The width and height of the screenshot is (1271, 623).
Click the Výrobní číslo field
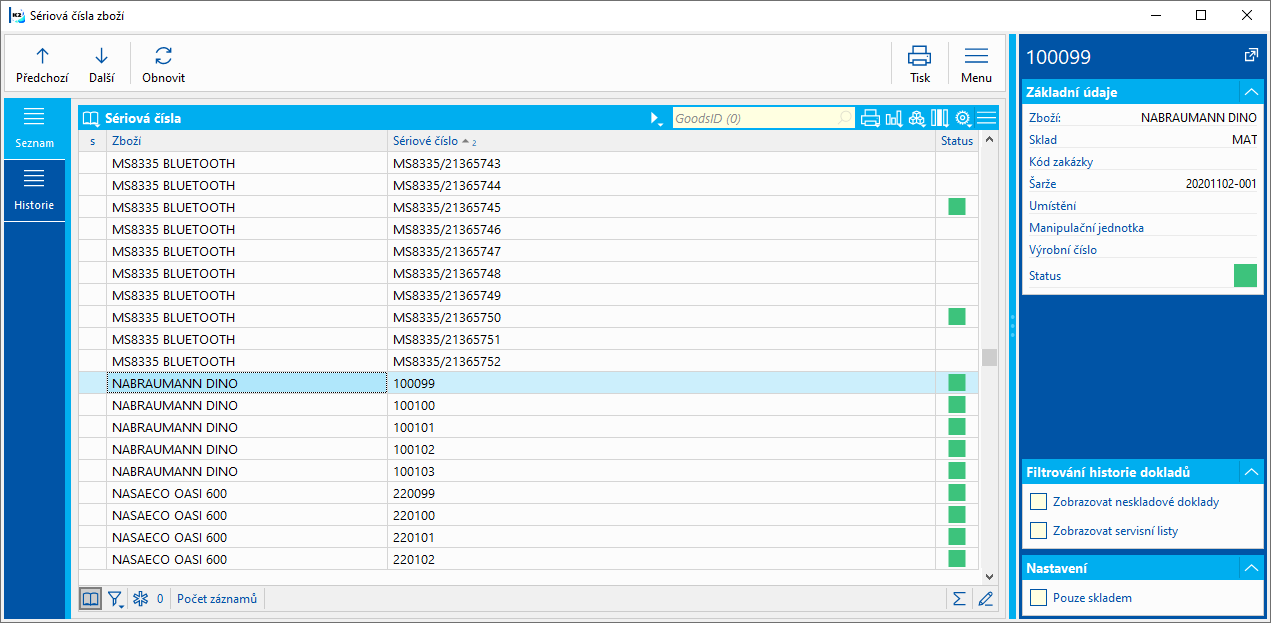(1142, 250)
